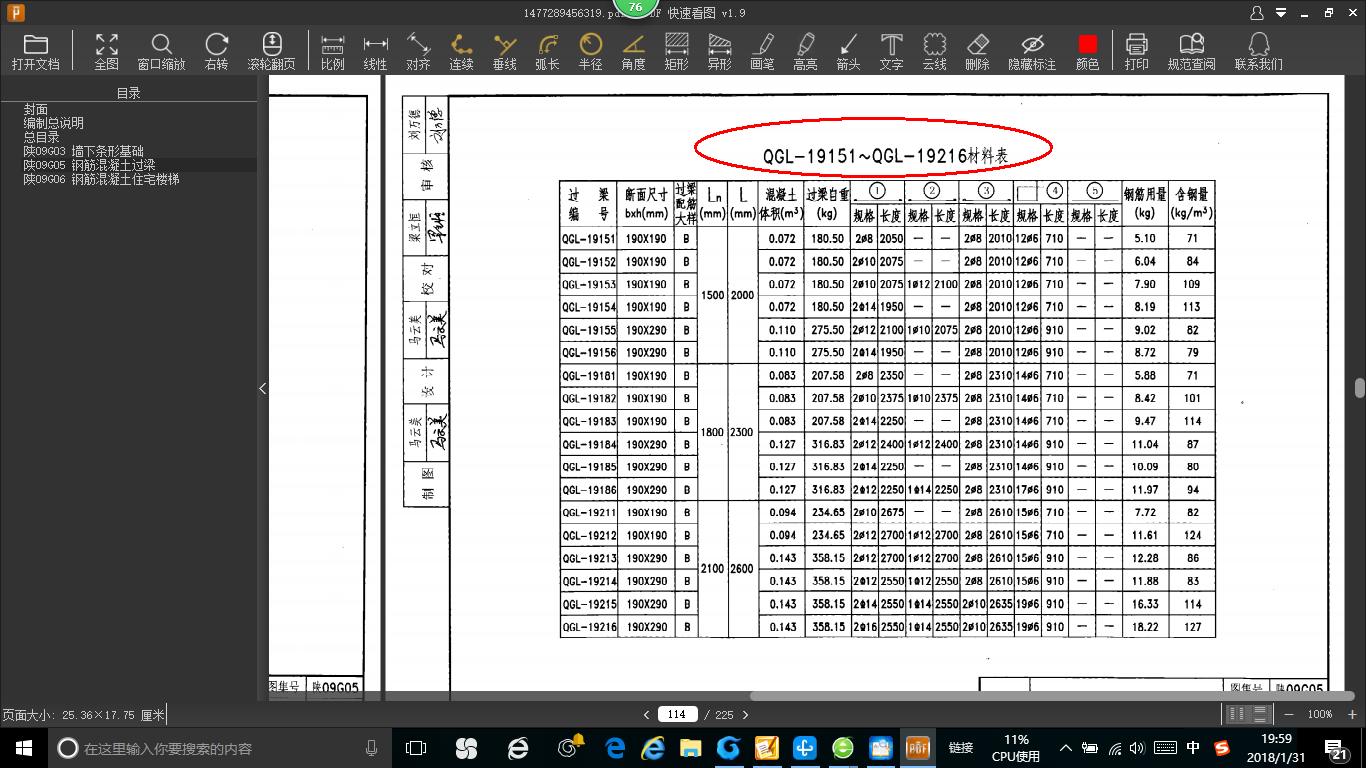Toggle 隐藏标注 hide annotations
The image size is (1366, 768).
tap(1032, 52)
